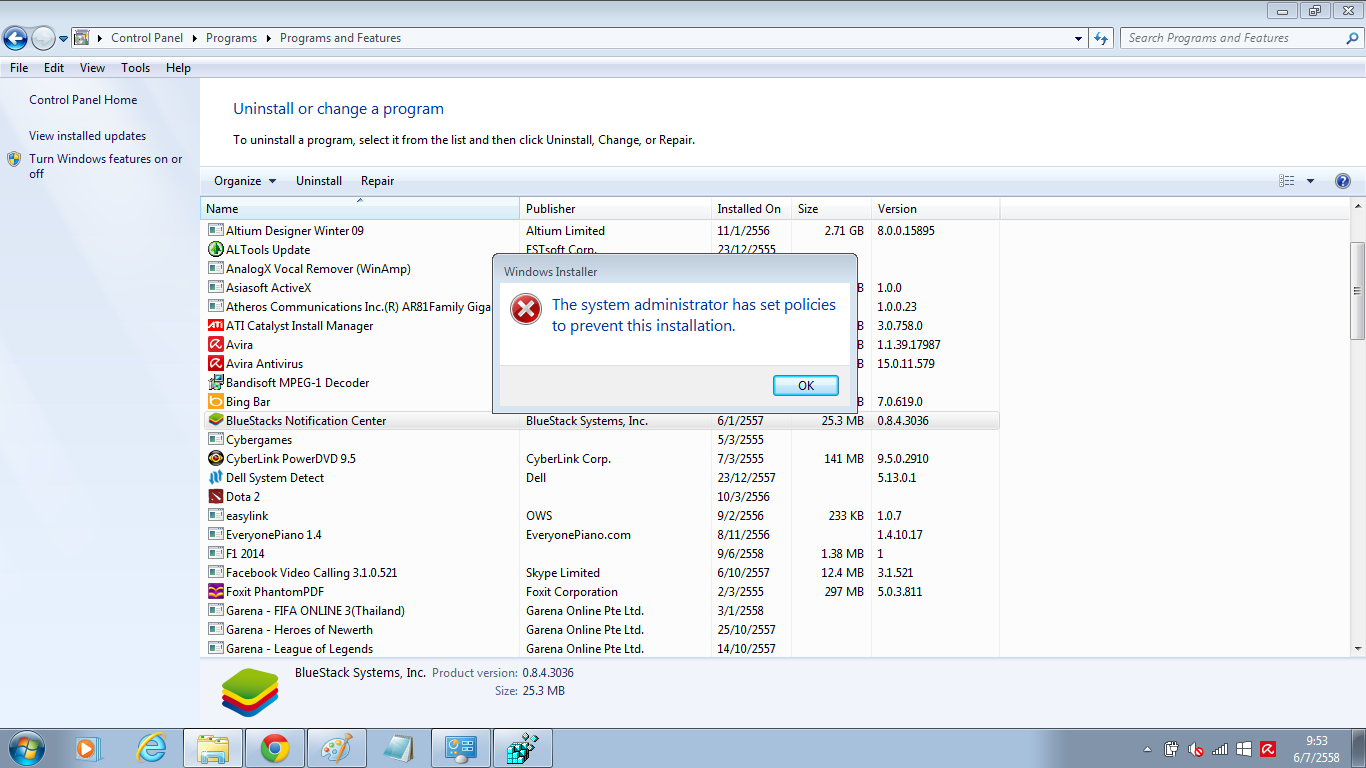Open the File menu
Image resolution: width=1366 pixels, height=768 pixels.
coord(19,68)
